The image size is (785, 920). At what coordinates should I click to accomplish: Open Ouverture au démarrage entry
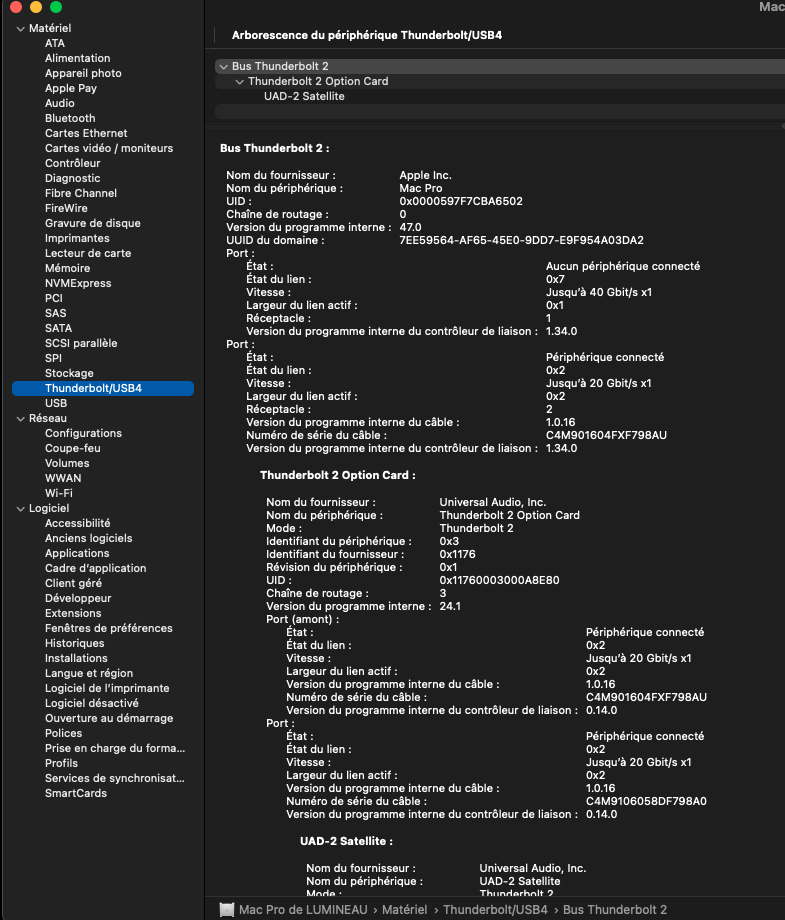point(109,718)
